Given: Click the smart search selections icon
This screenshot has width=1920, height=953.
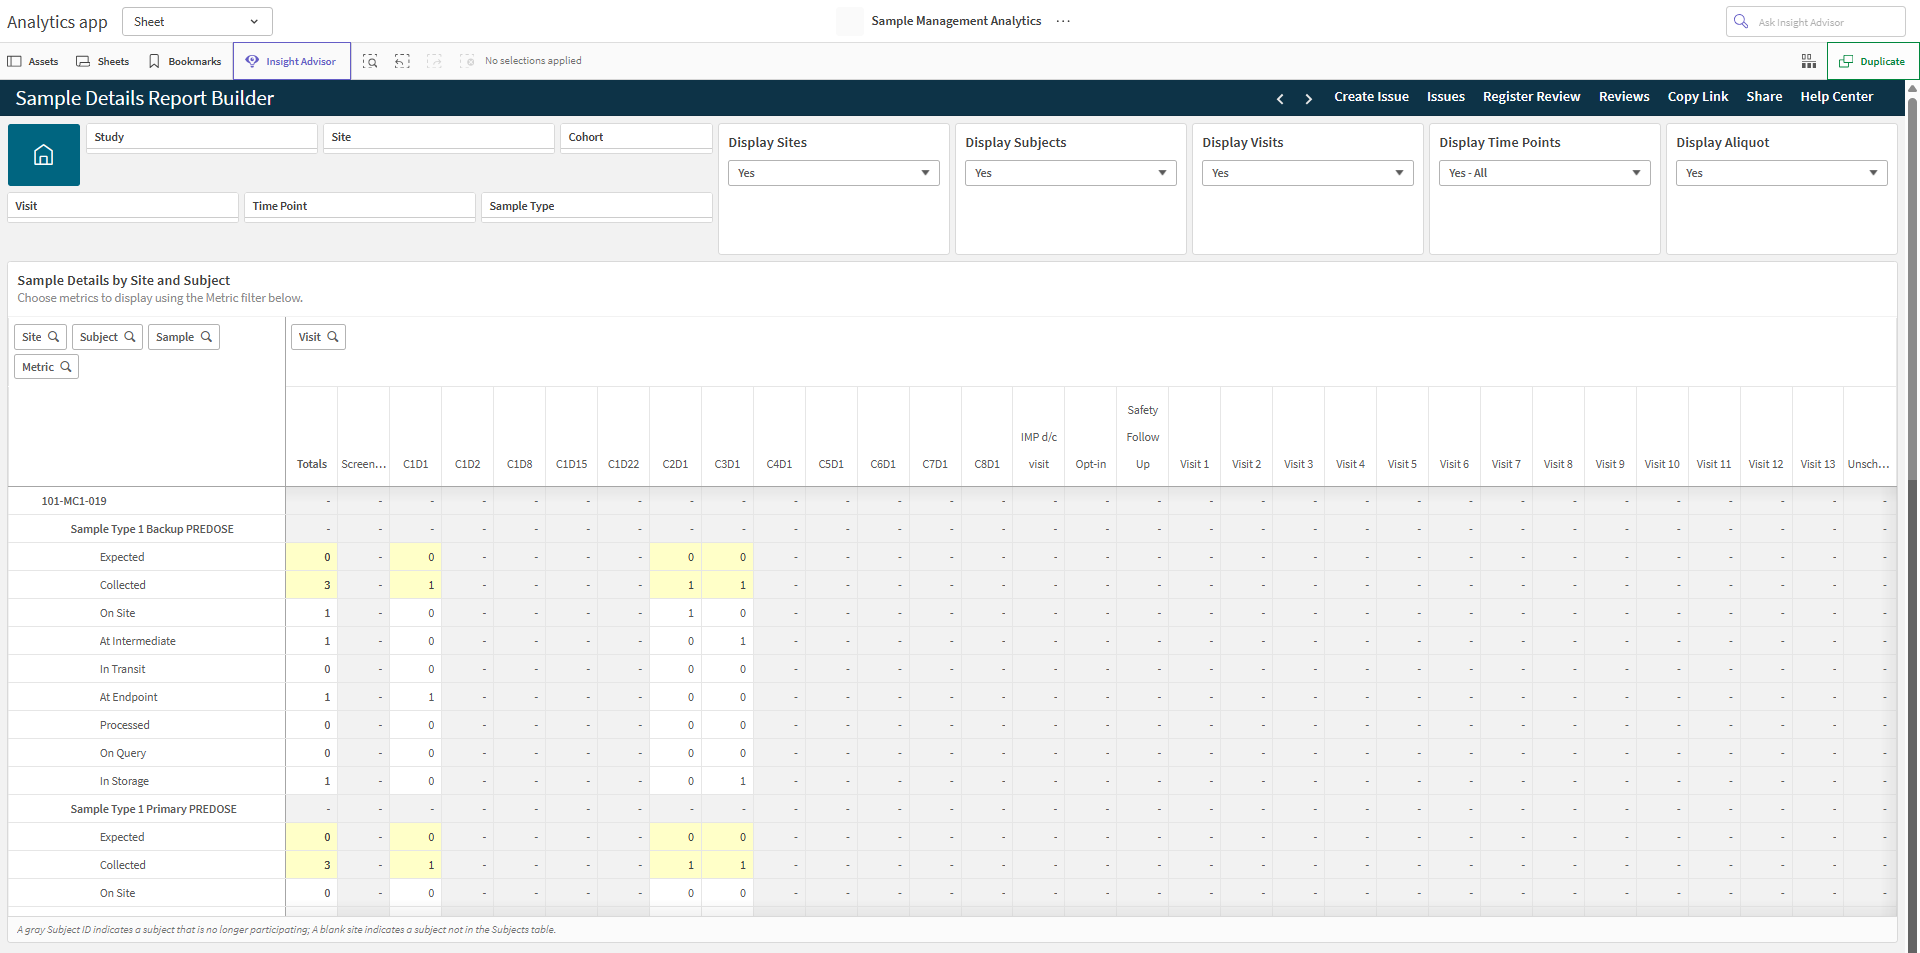Looking at the screenshot, I should [x=370, y=61].
